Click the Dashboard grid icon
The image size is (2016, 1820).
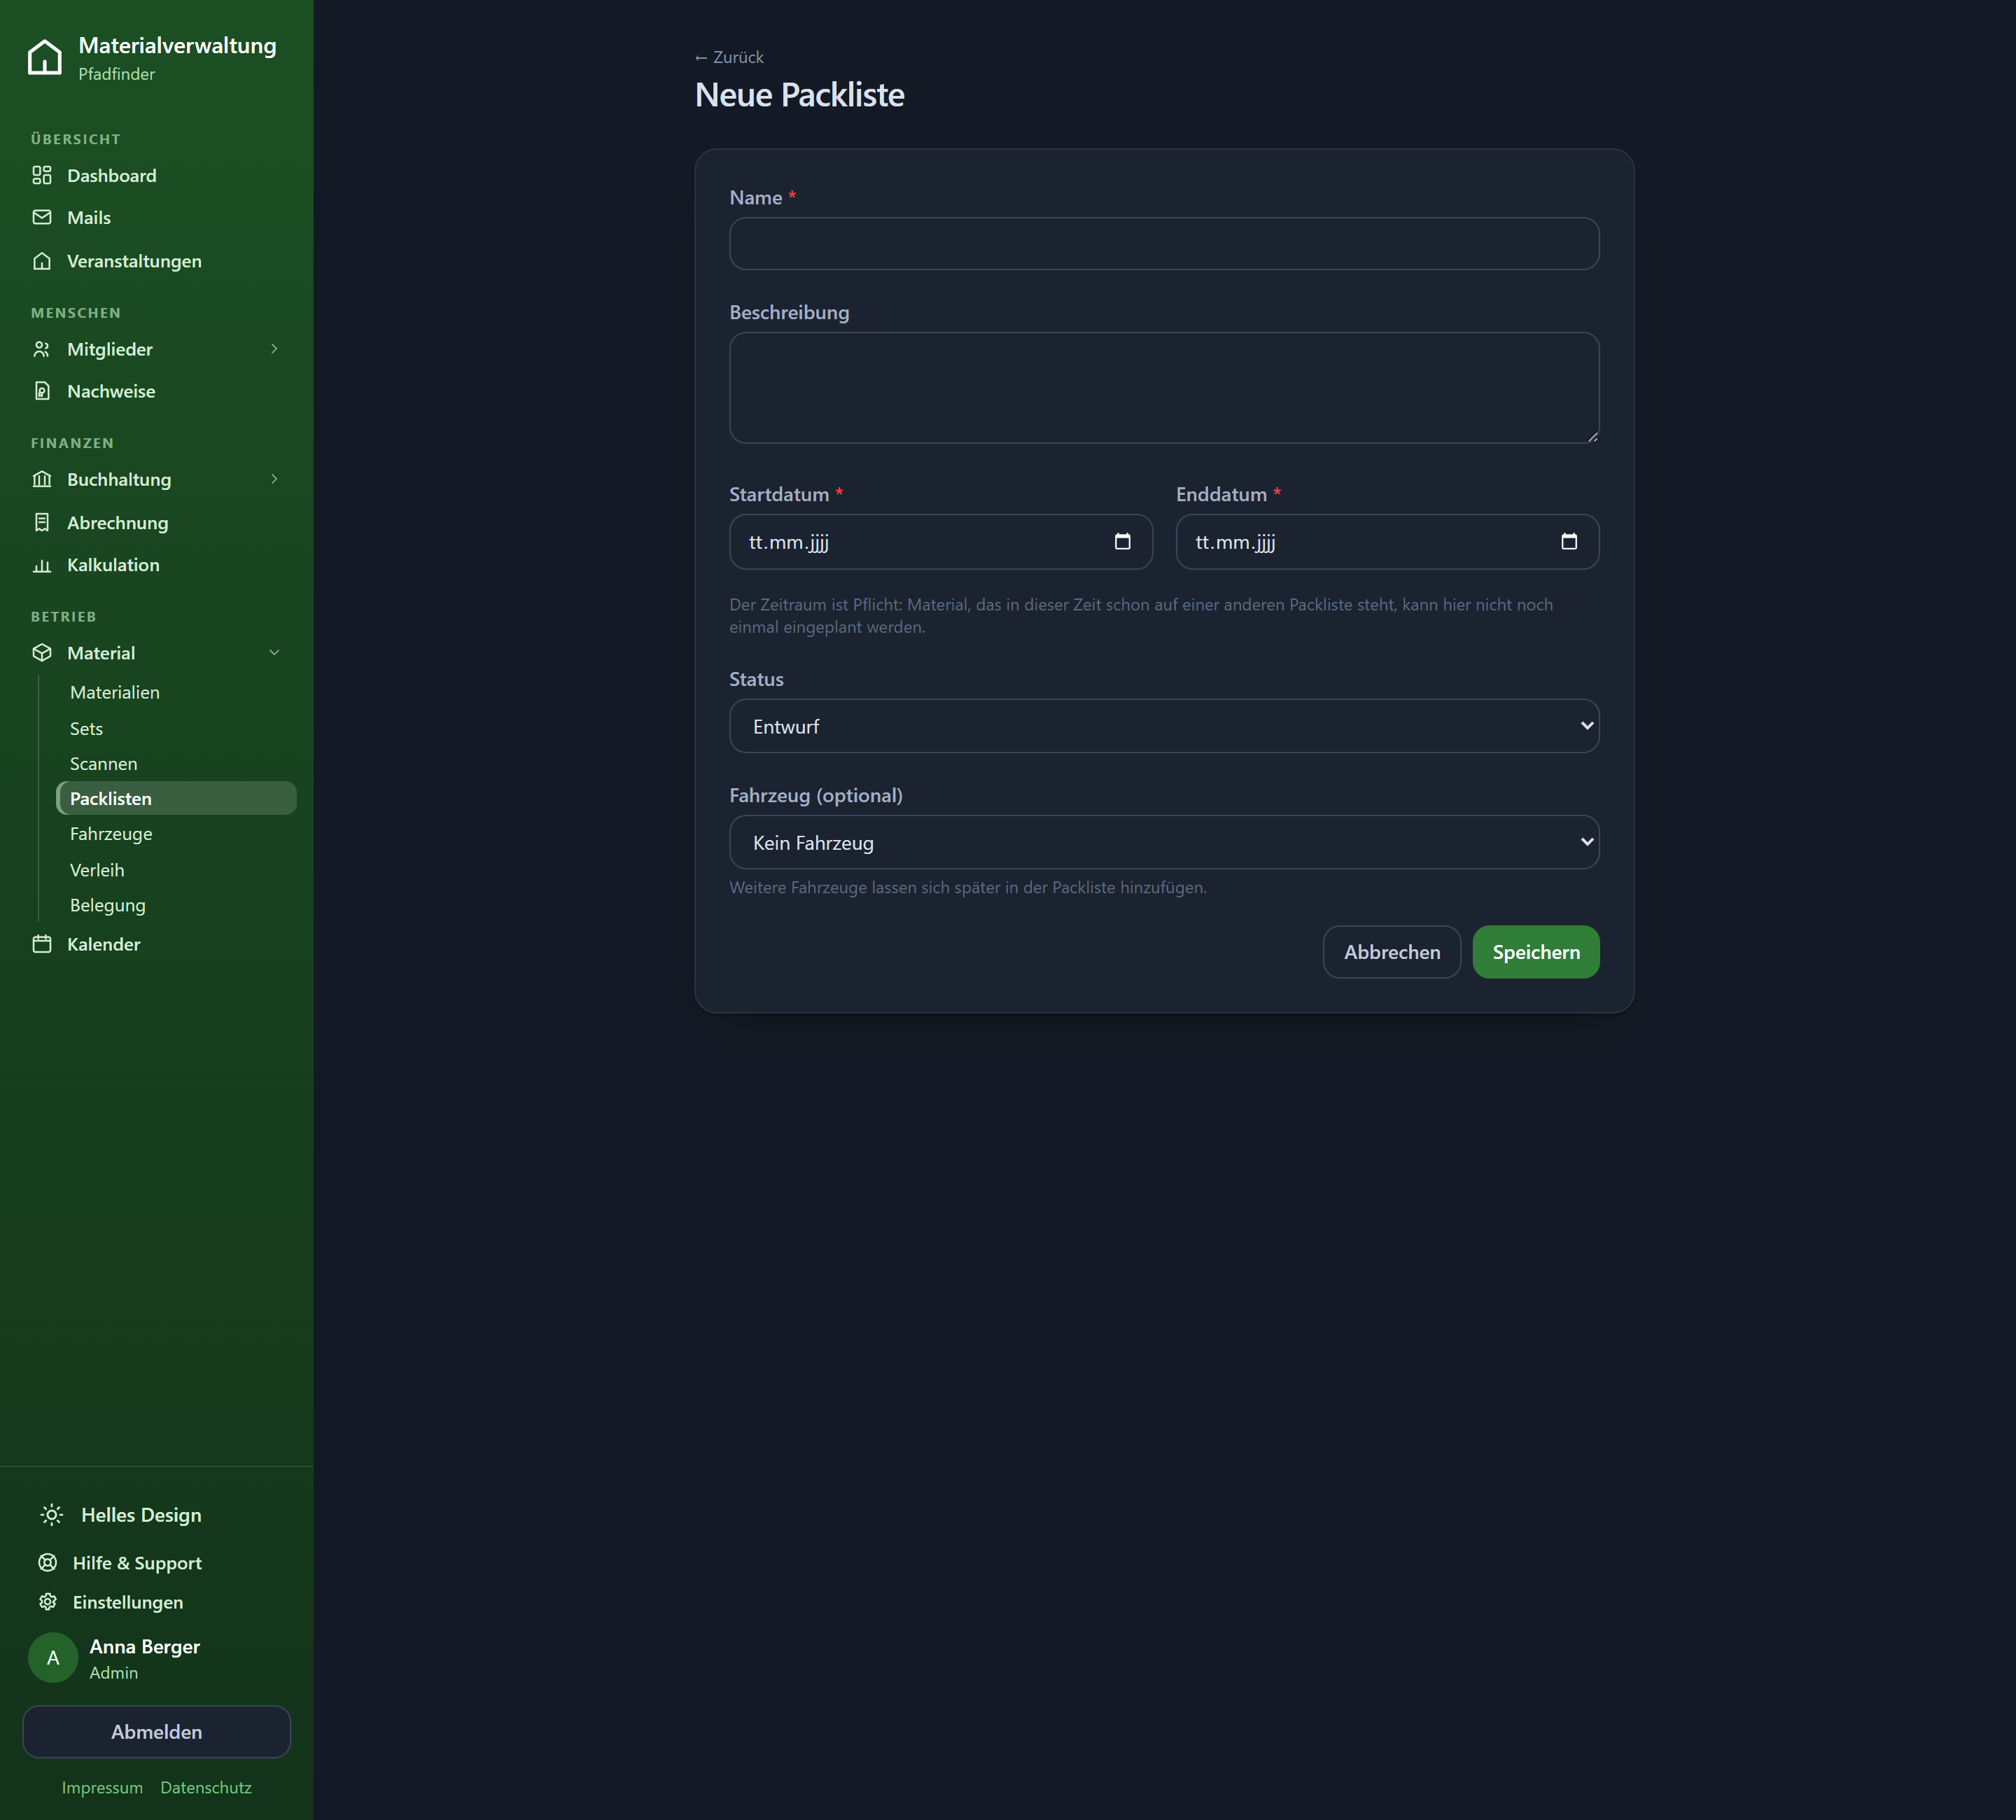coord(42,175)
